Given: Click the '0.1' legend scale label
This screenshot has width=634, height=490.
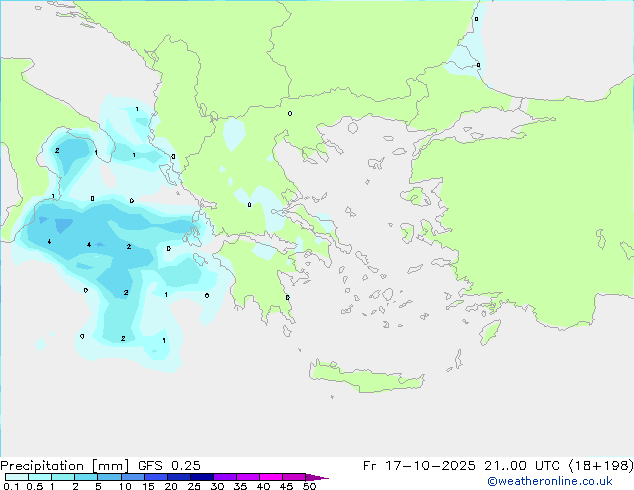Looking at the screenshot, I should pyautogui.click(x=11, y=486).
